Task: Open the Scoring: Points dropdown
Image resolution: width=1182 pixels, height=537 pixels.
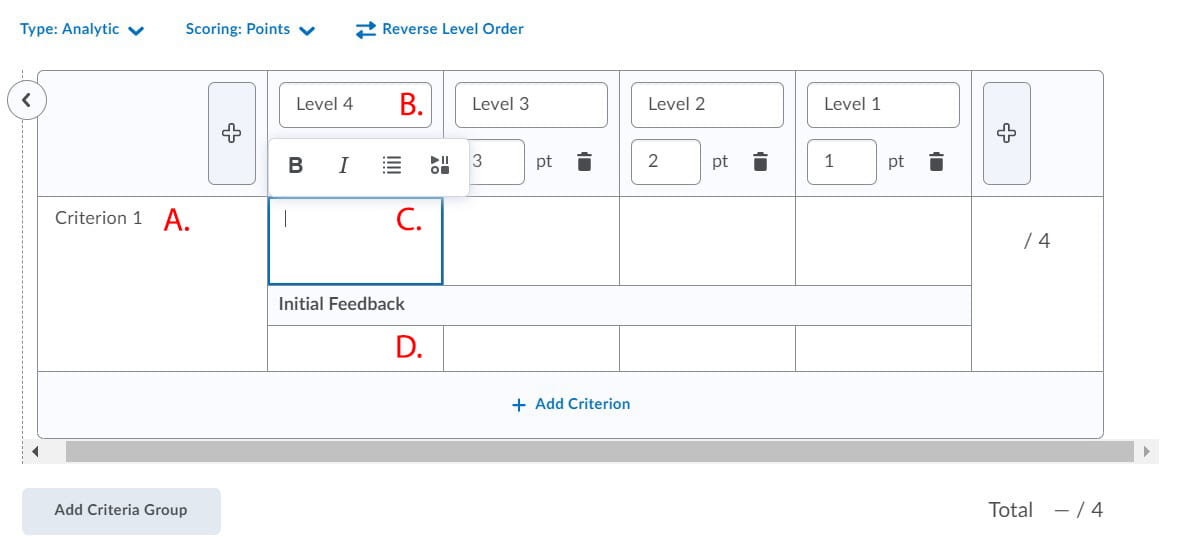Action: click(x=250, y=29)
